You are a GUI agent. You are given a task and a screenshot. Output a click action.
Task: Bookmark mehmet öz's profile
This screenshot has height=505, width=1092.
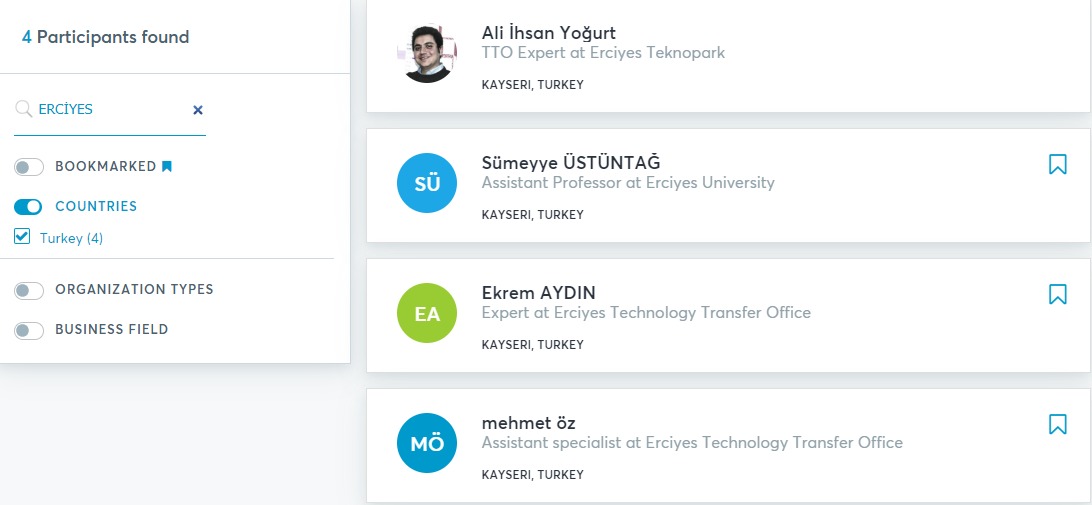(x=1057, y=424)
